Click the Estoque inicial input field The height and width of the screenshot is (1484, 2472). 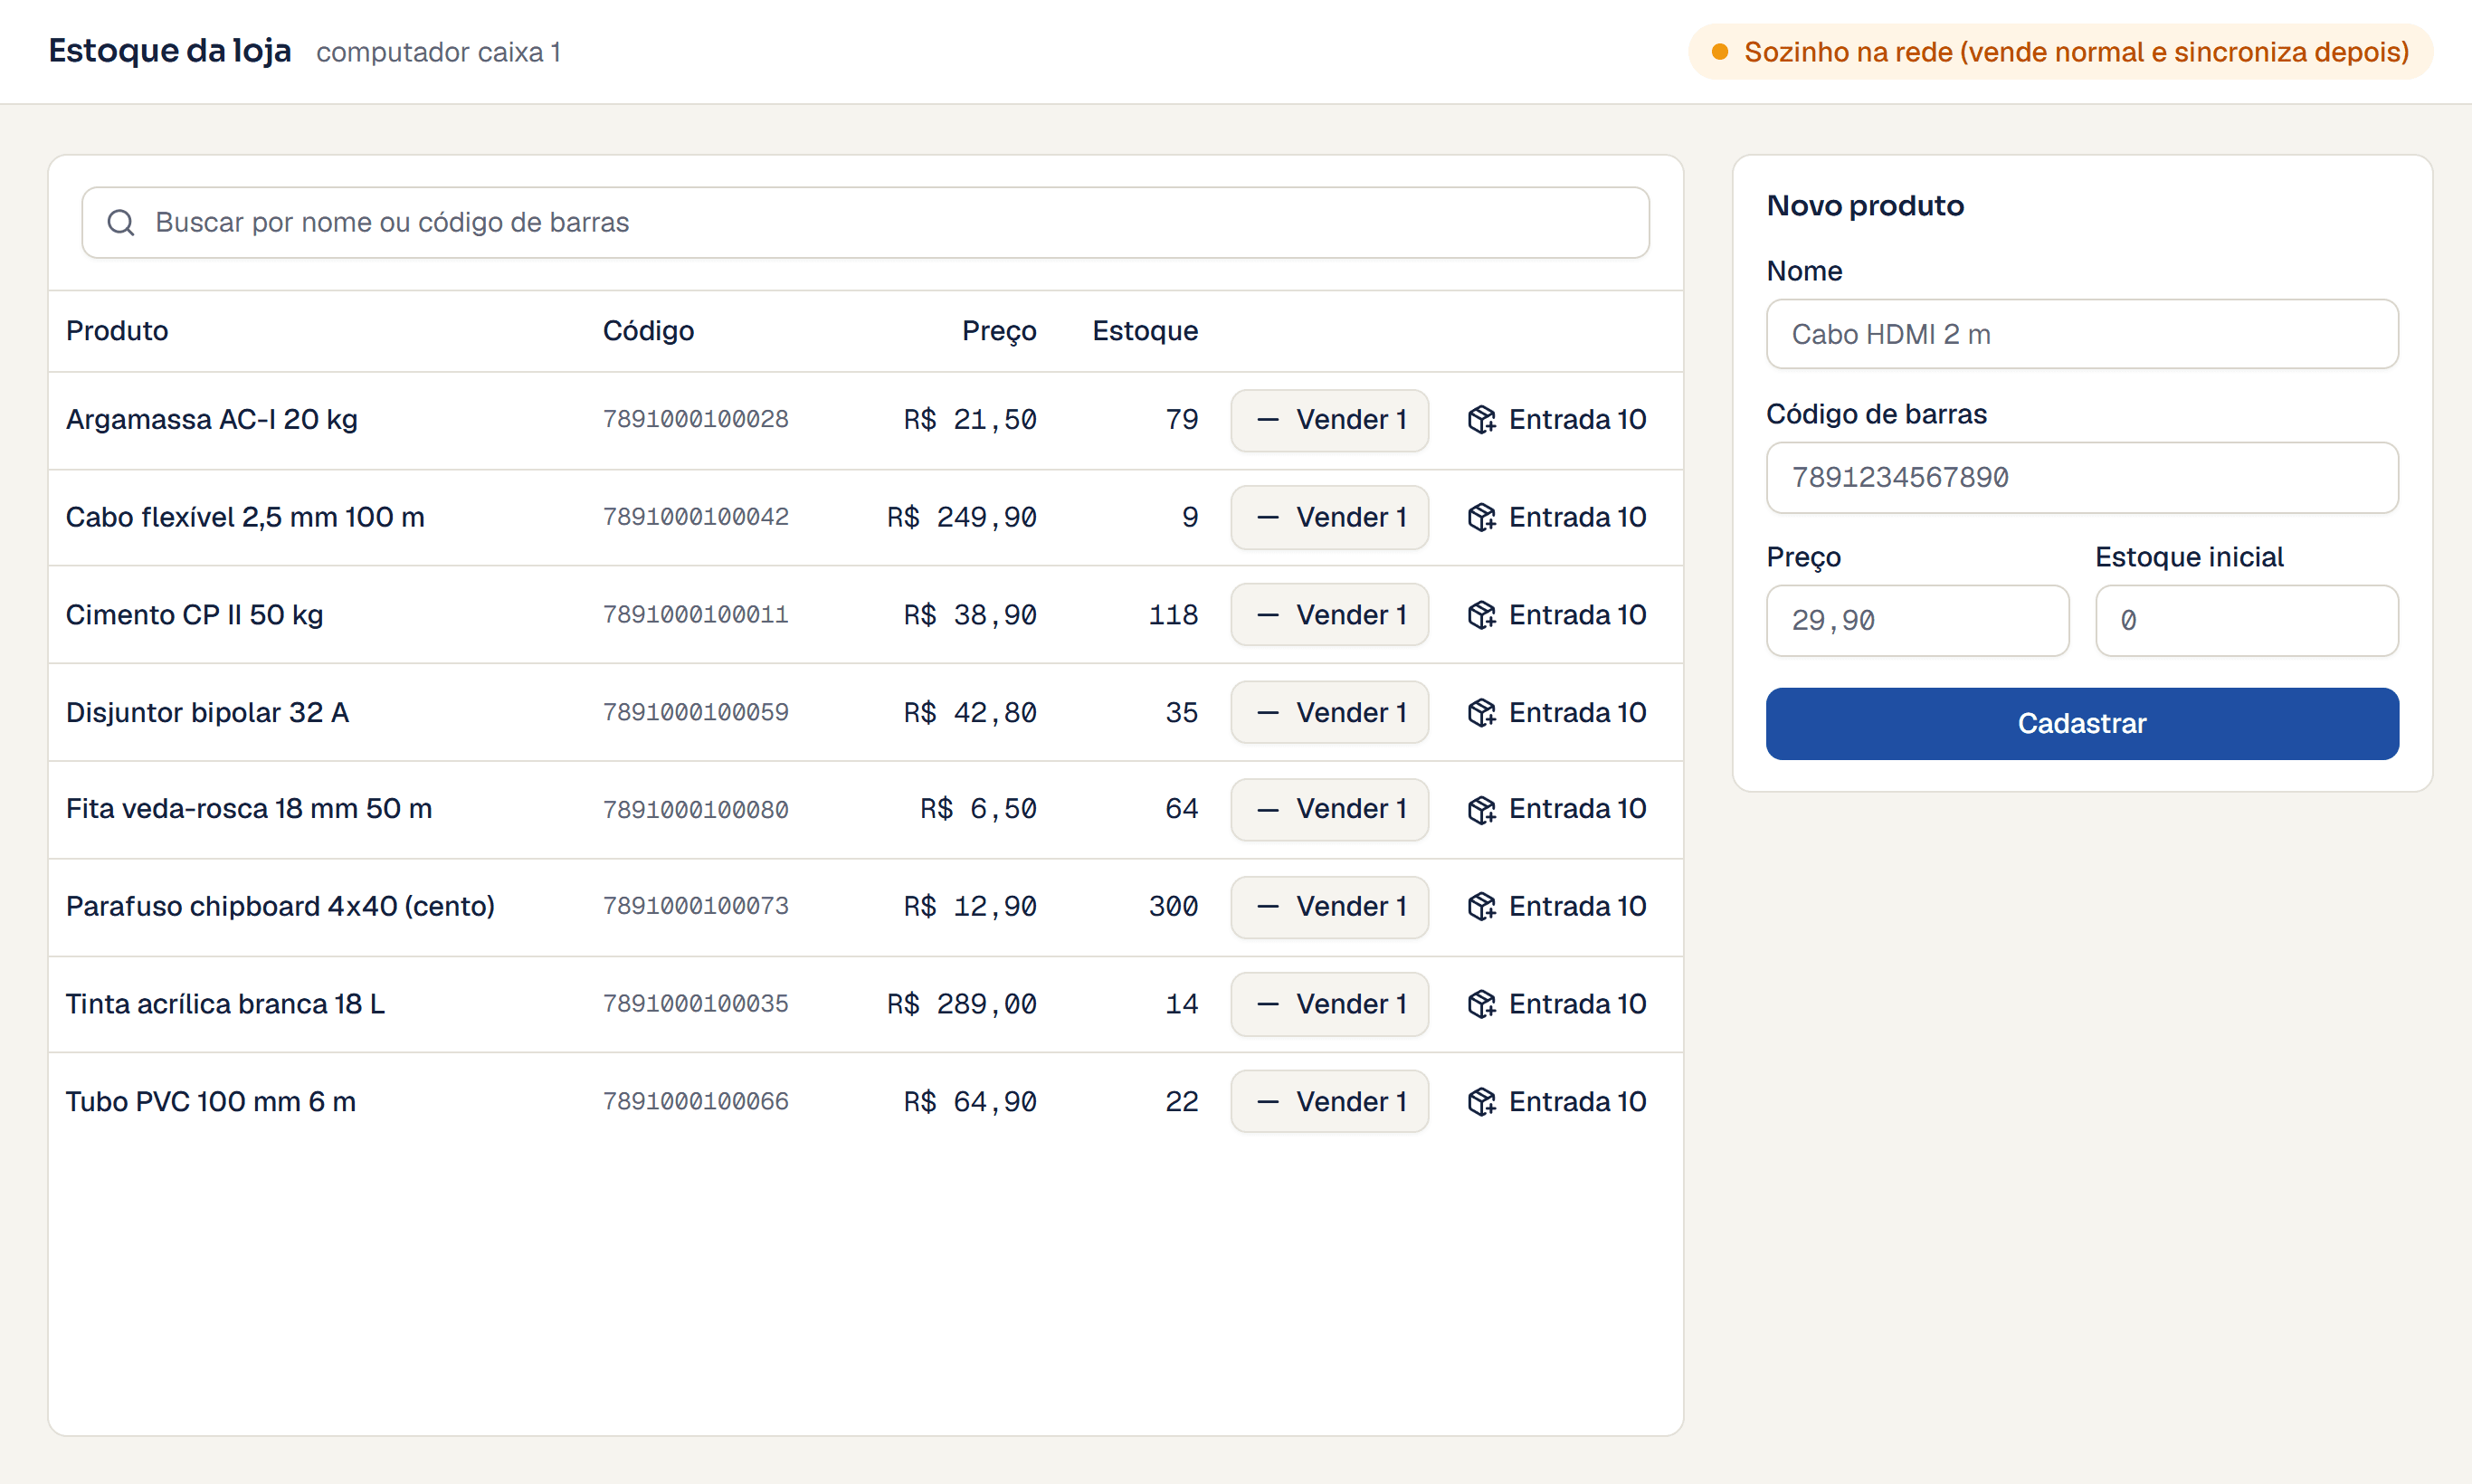pos(2247,620)
